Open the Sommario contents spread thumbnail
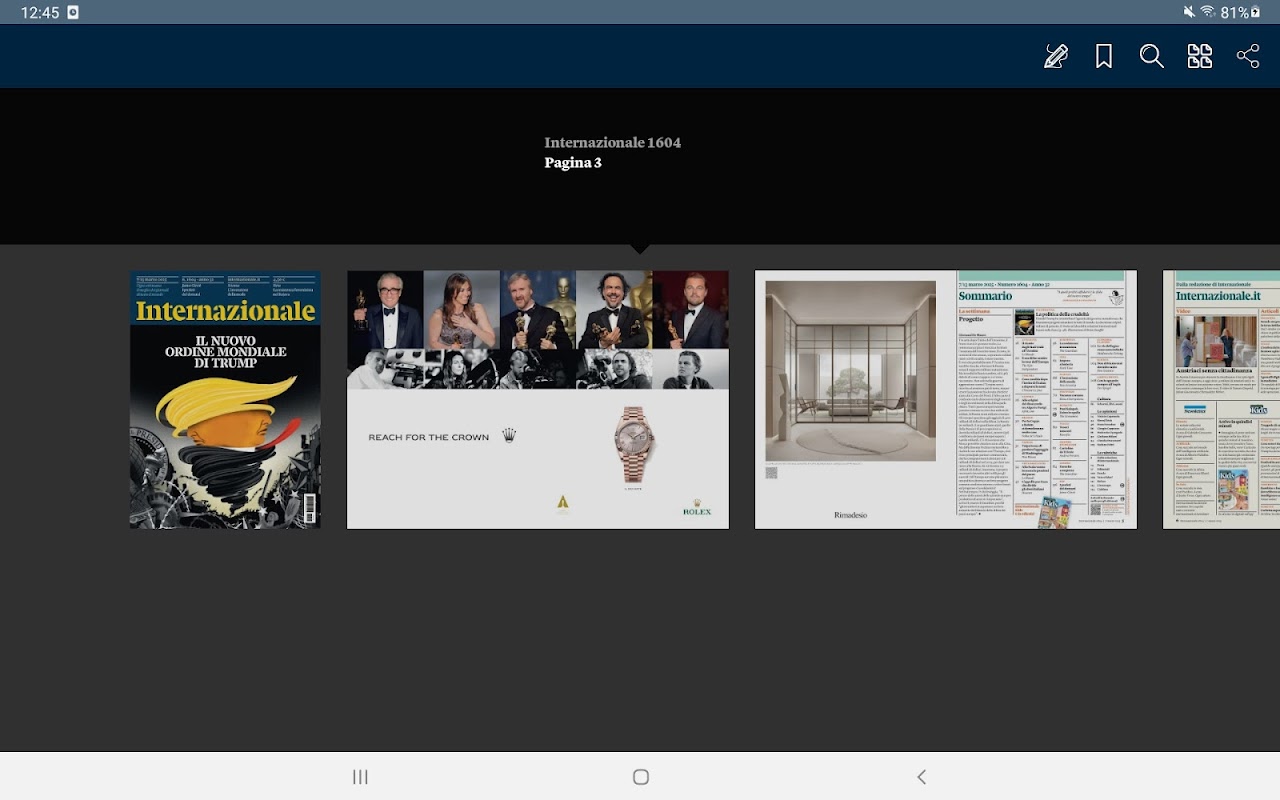 (x=946, y=399)
